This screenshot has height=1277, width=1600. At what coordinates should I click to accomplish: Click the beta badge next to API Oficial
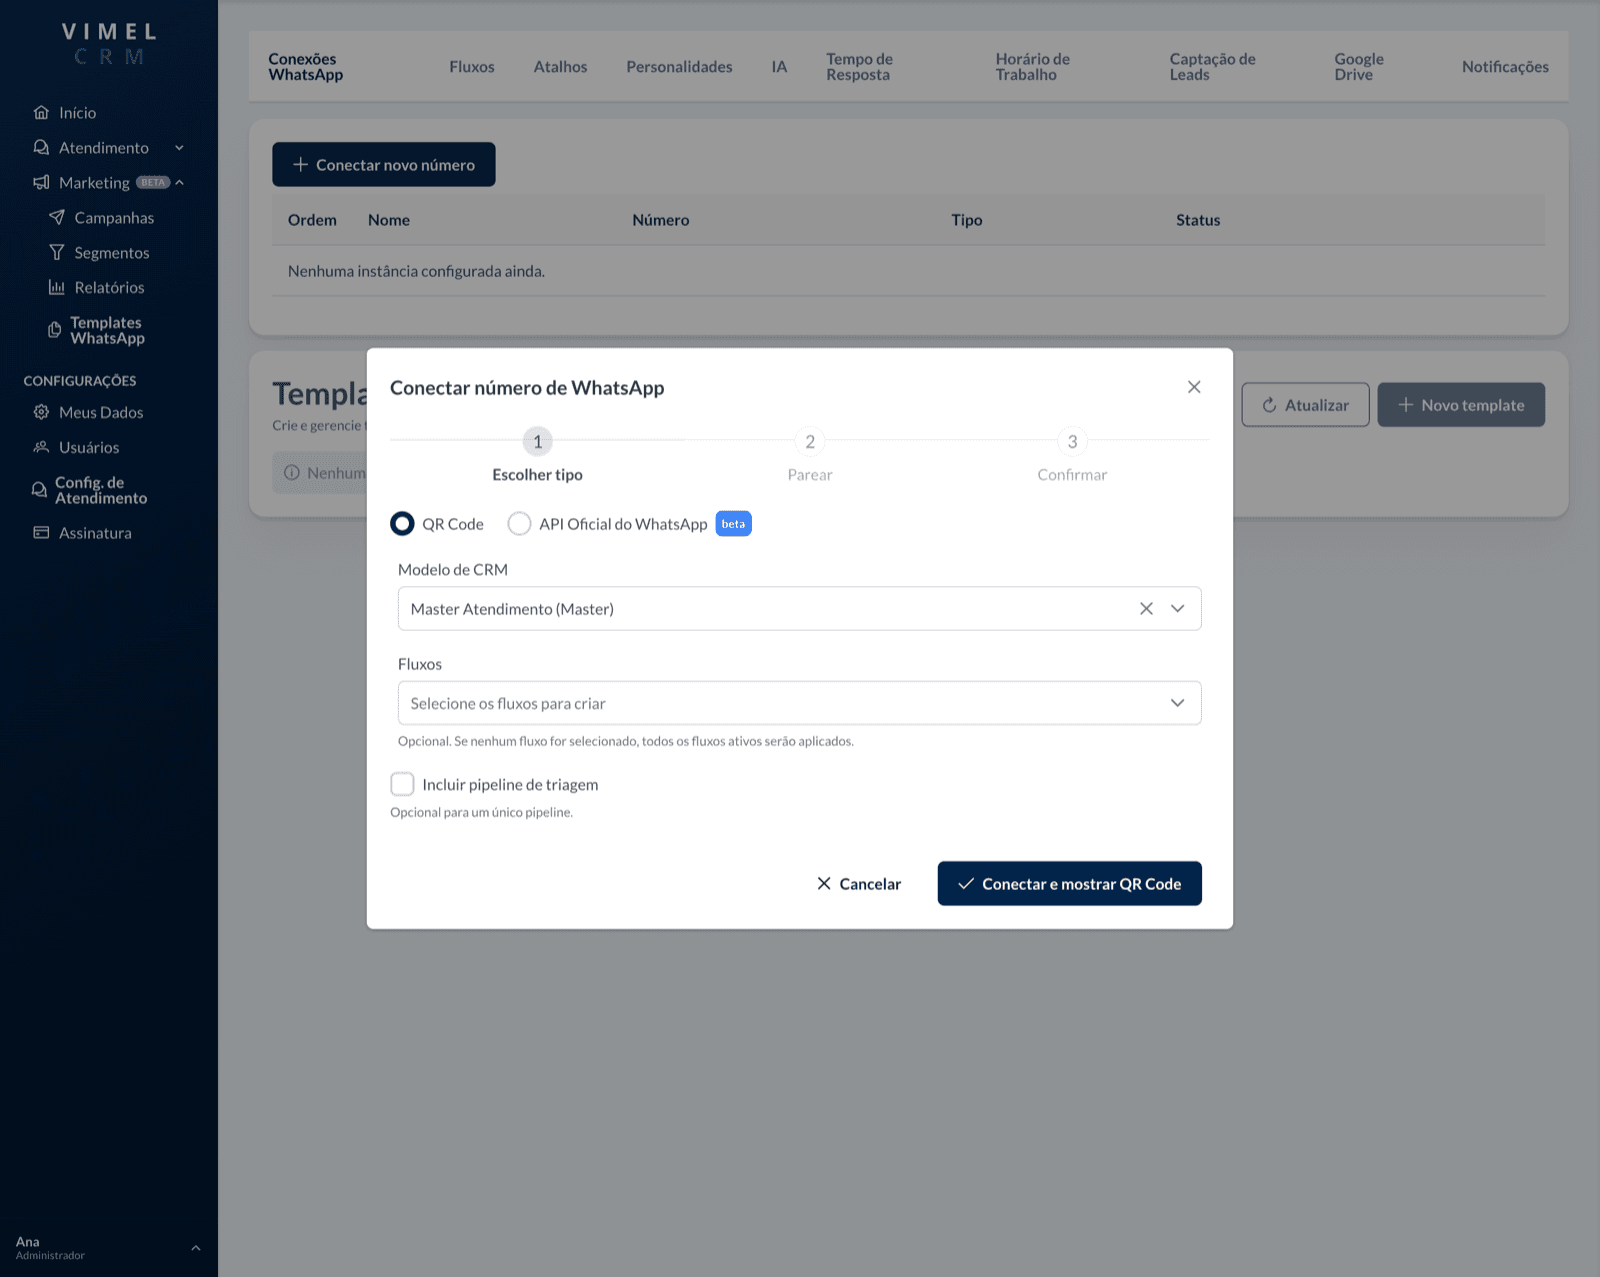733,523
